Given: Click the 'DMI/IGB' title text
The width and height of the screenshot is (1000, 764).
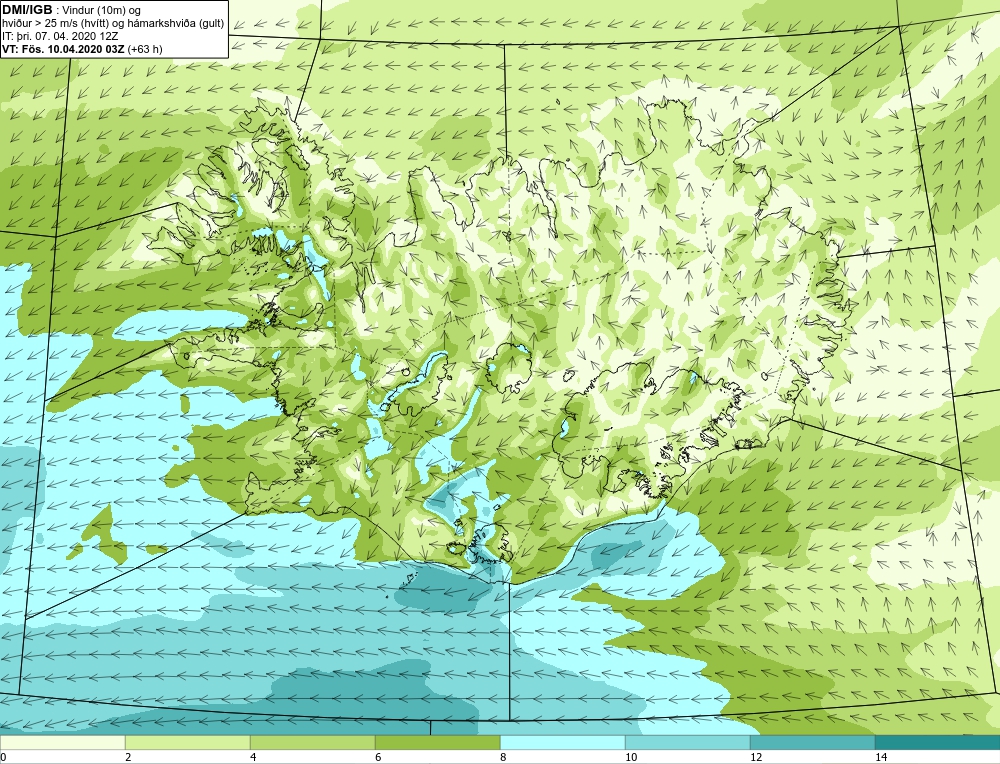Looking at the screenshot, I should [27, 10].
